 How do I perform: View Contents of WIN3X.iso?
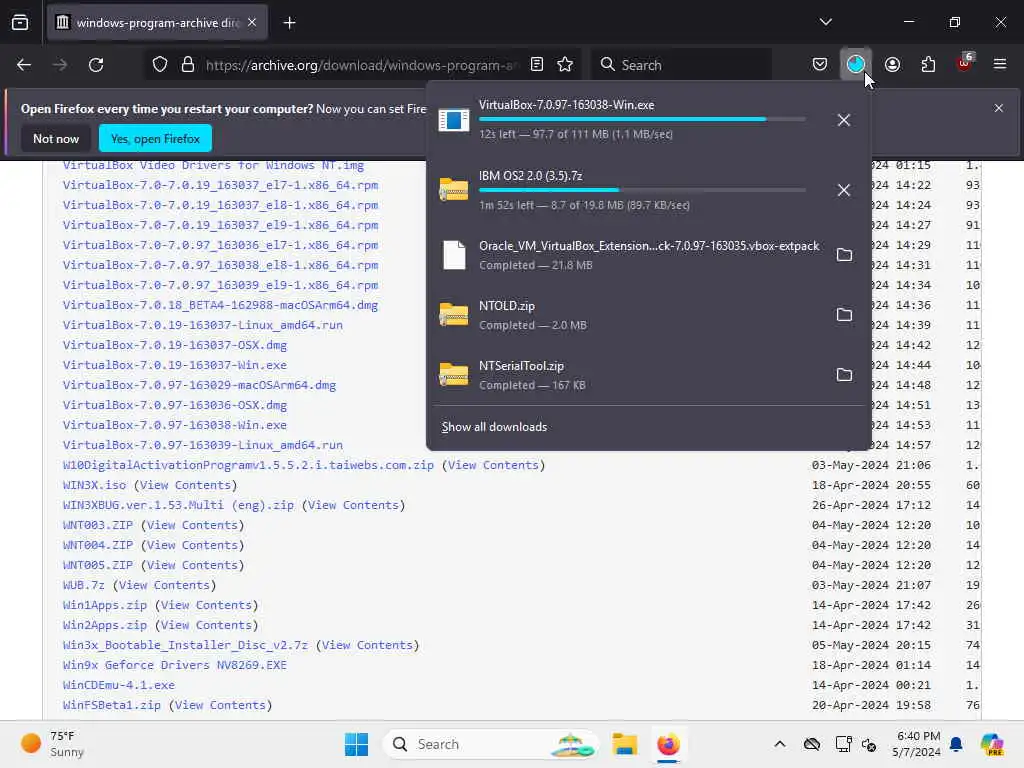click(185, 485)
